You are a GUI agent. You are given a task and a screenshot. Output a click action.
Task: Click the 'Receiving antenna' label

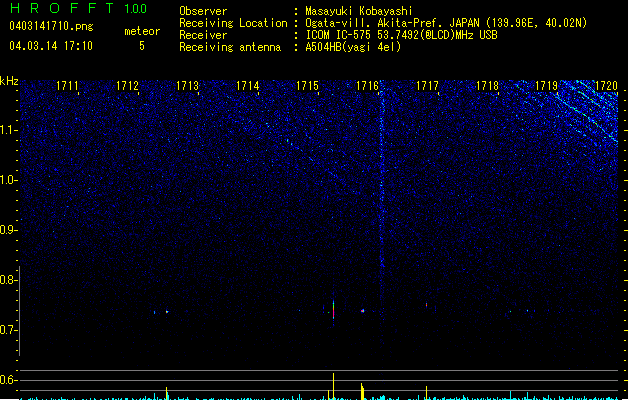click(x=230, y=47)
